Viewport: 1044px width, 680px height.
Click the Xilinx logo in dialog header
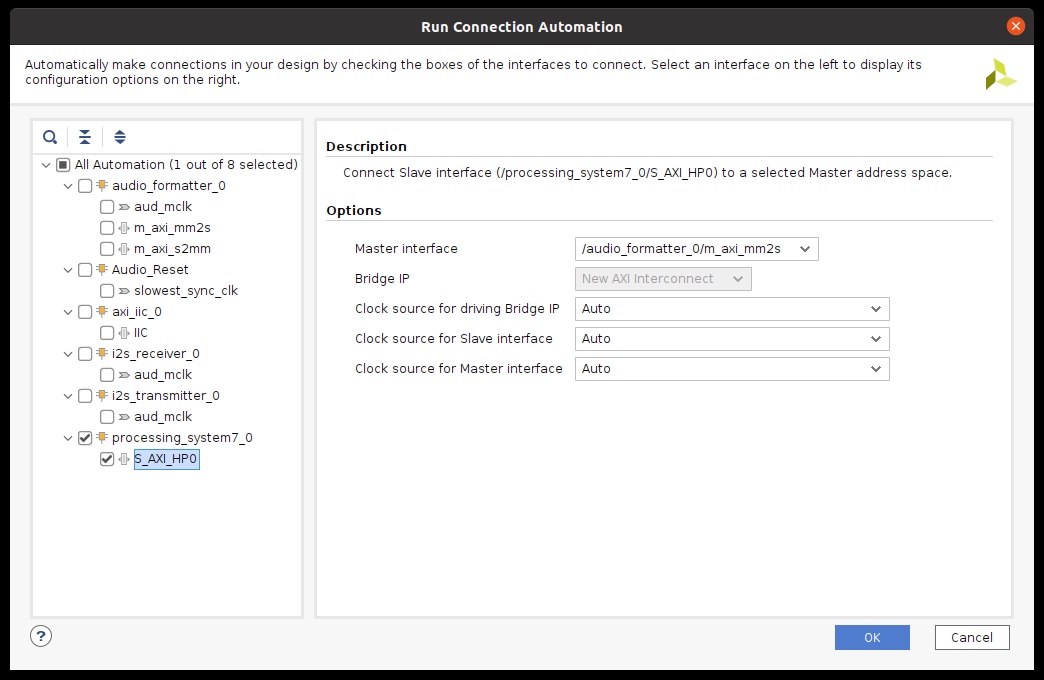pyautogui.click(x=1000, y=74)
